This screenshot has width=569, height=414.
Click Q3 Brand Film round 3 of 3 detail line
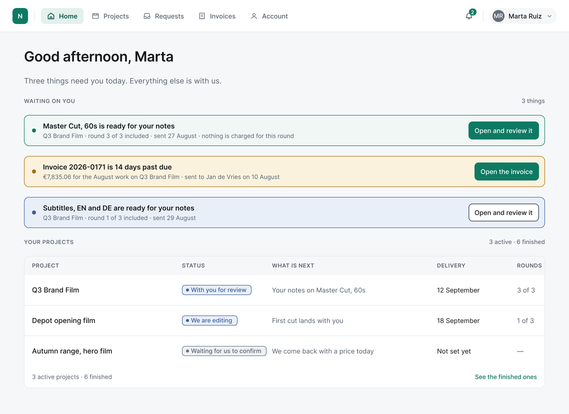pos(168,136)
